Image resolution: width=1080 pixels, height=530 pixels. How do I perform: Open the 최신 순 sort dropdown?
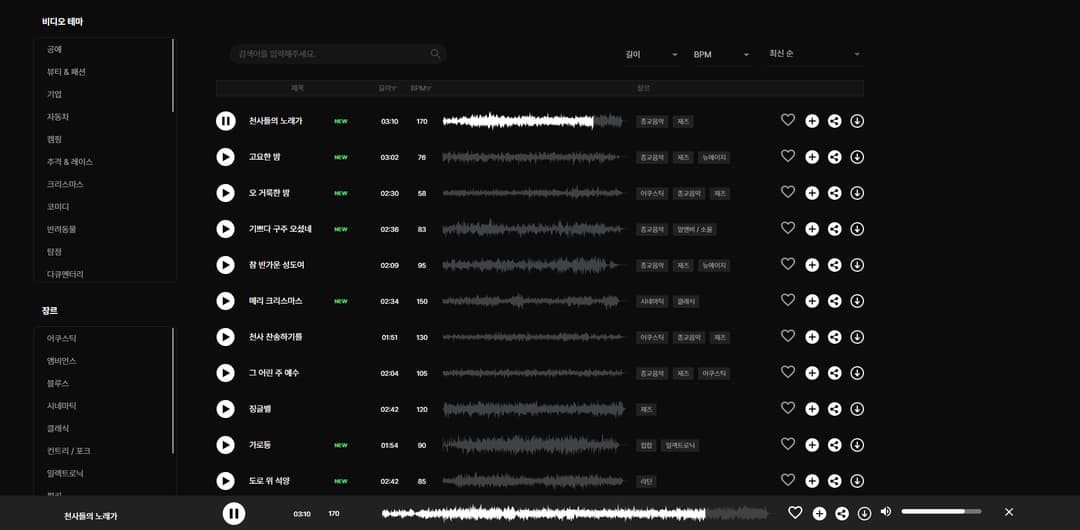click(x=814, y=54)
